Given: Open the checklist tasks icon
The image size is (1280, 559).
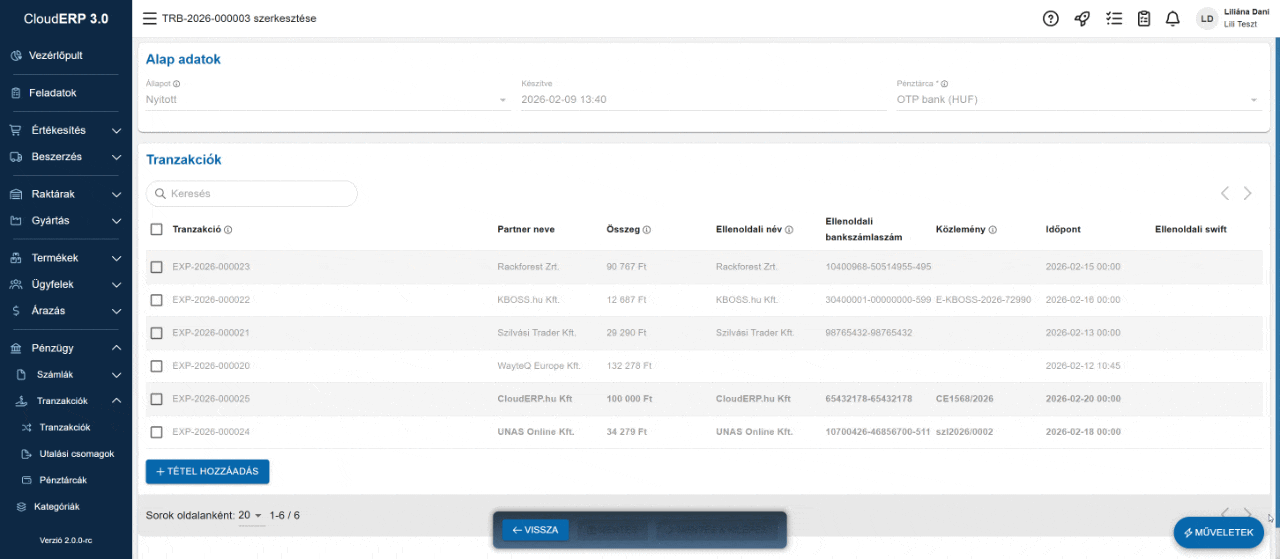Looking at the screenshot, I should tap(1114, 18).
